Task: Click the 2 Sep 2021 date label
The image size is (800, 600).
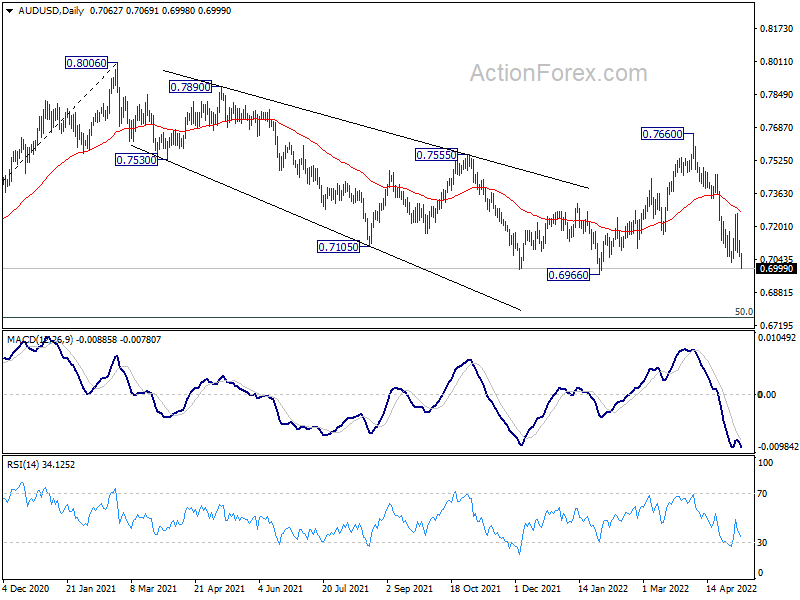Action: tap(409, 589)
